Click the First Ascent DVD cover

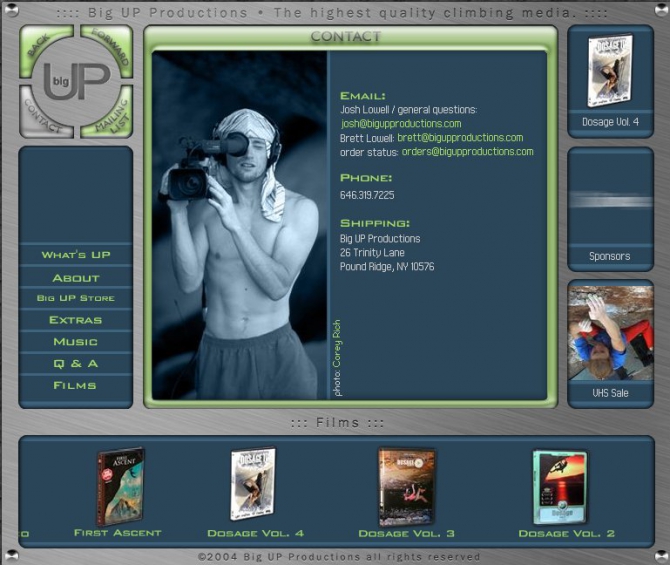(120, 486)
